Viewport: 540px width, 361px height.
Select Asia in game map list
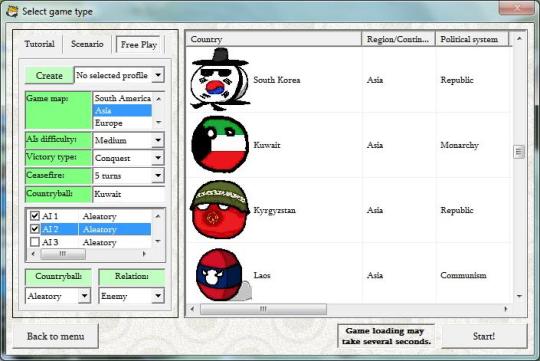pyautogui.click(x=123, y=110)
